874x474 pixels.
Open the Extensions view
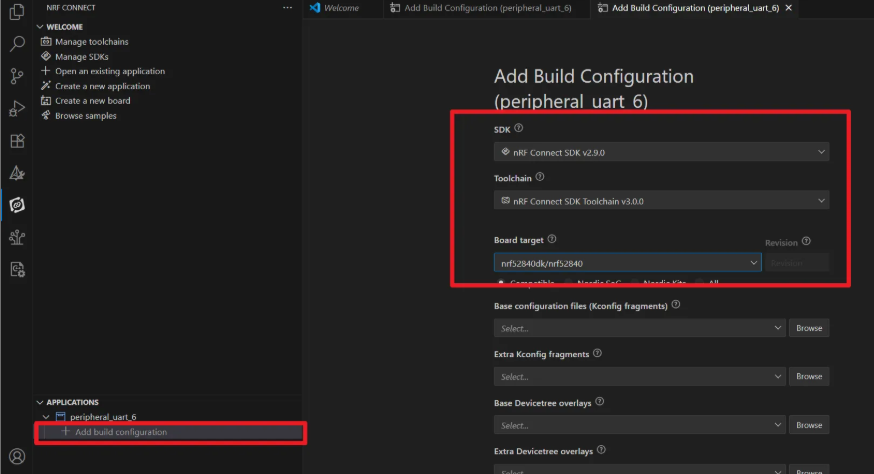pos(16,141)
